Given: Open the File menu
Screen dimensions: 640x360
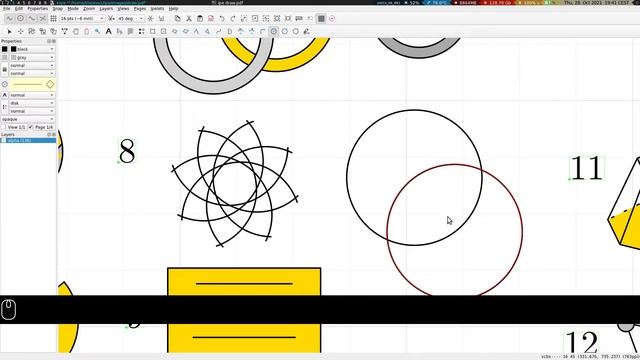Looking at the screenshot, I should (7, 8).
